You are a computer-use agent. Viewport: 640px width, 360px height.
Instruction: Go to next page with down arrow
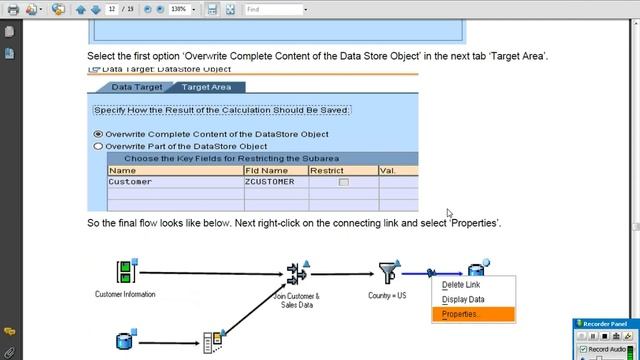click(x=96, y=9)
